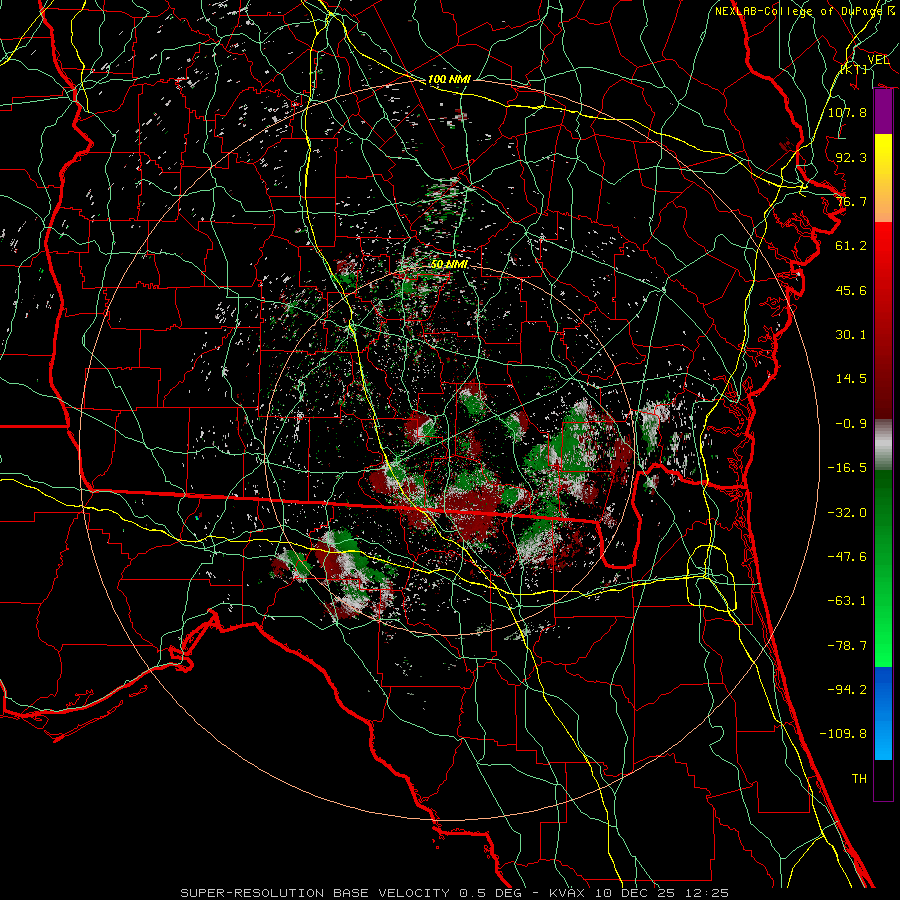Select the 14.5 legend value
This screenshot has width=900, height=900.
pos(851,379)
